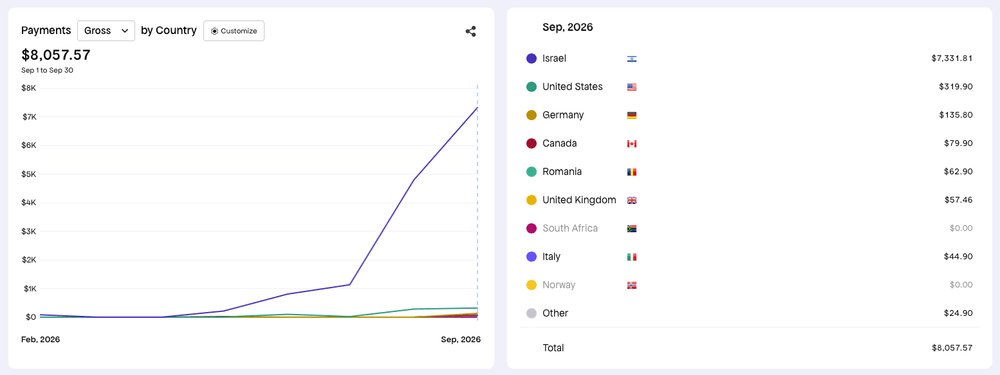Click the $79.90 Canada amount
The image size is (1000, 375).
pos(958,143)
